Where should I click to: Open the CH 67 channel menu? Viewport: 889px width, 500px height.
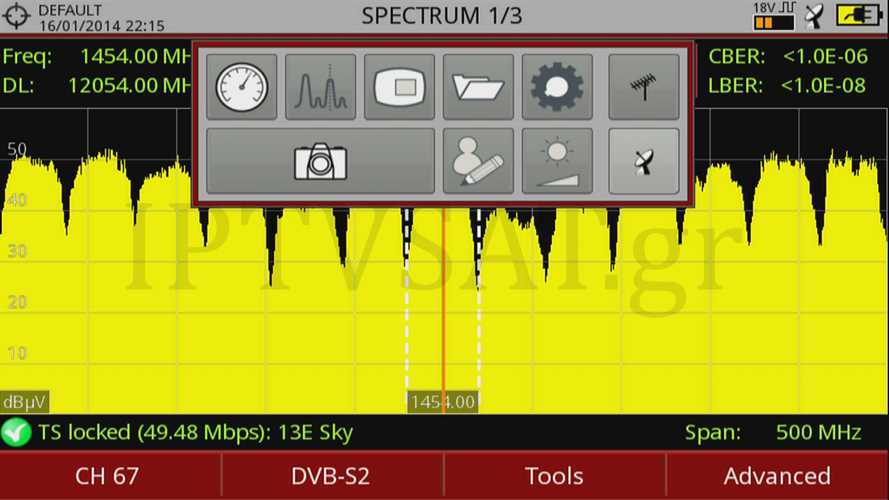tap(108, 476)
